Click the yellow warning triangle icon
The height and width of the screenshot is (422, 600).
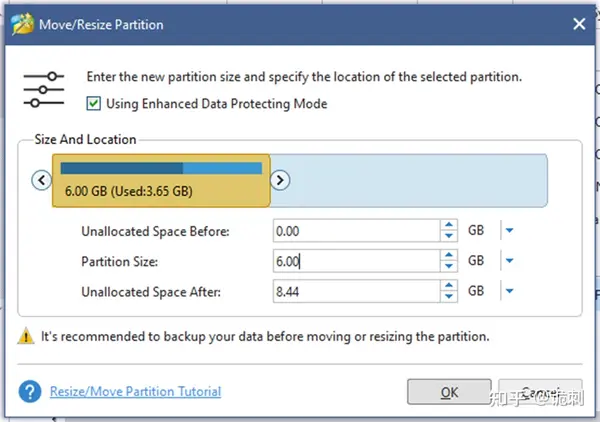(26, 336)
